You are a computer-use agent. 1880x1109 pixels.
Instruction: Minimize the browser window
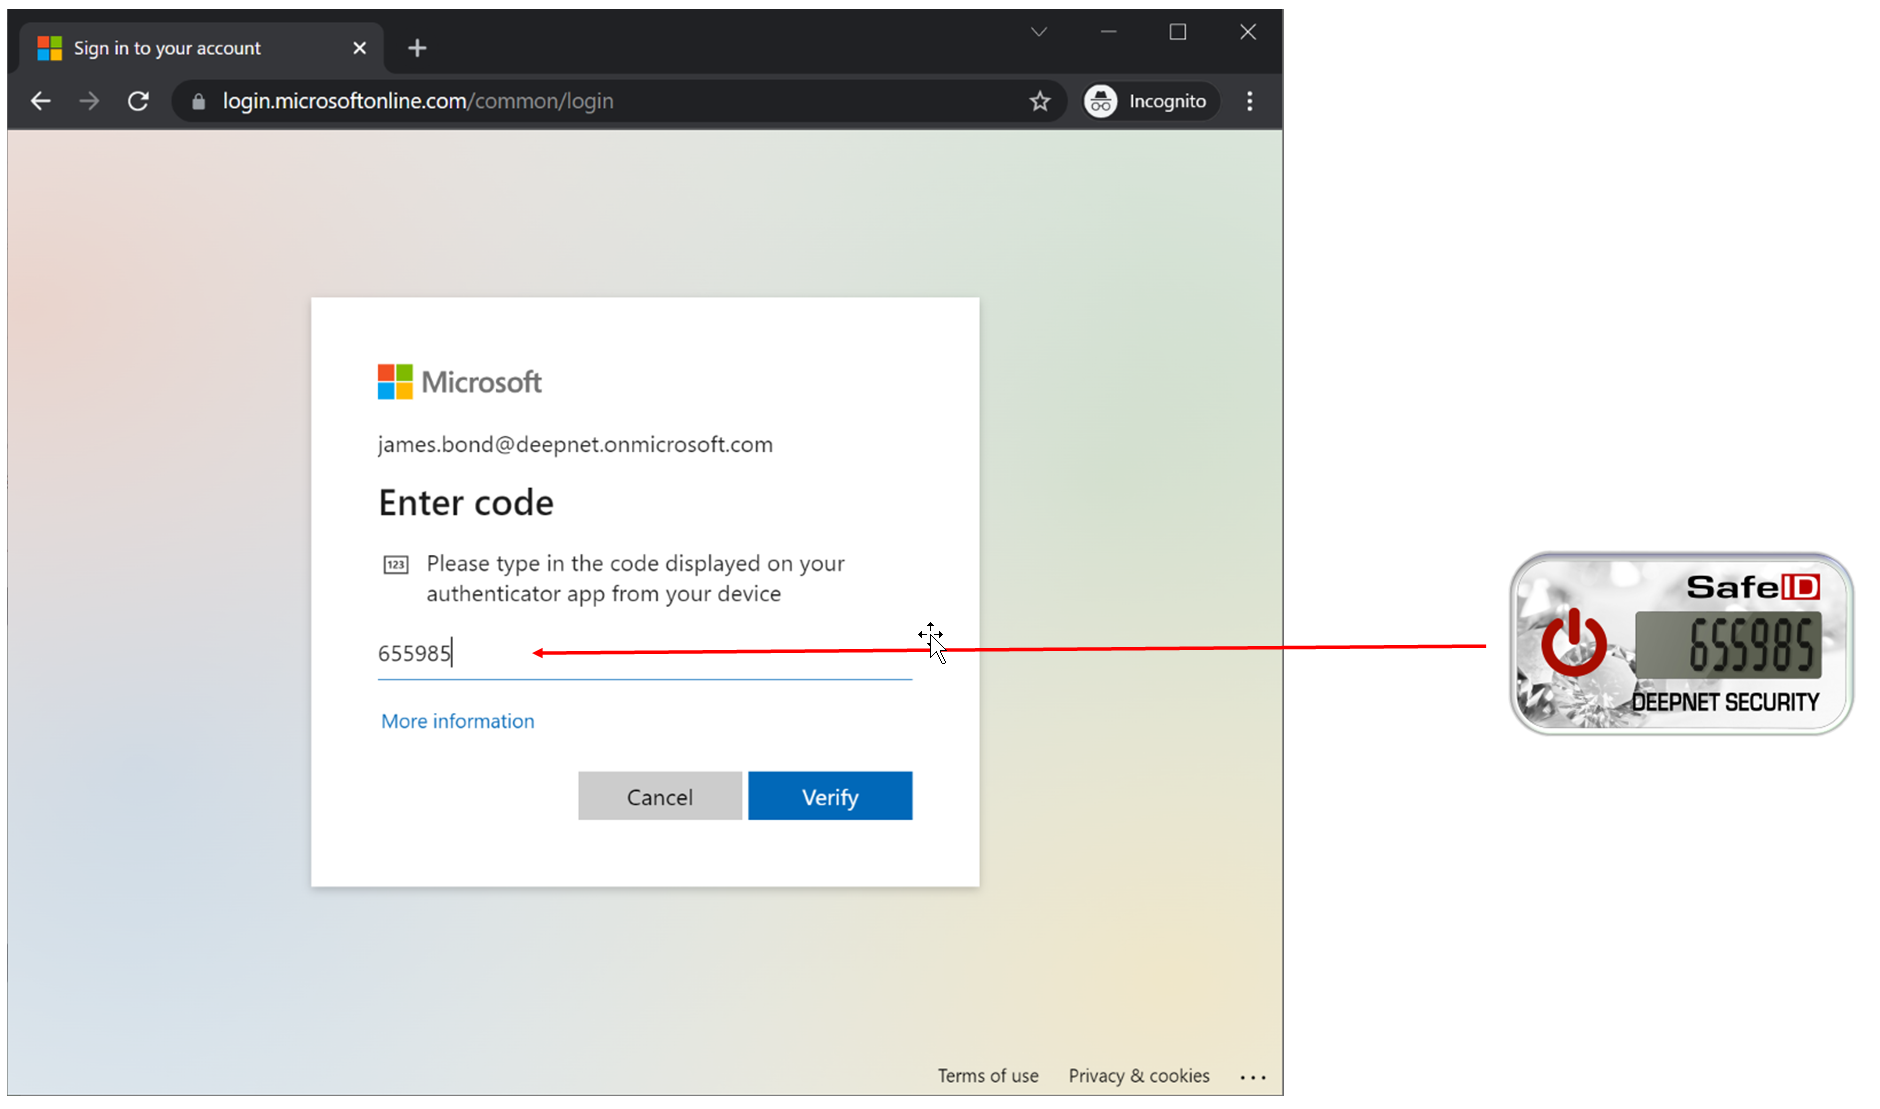pos(1109,32)
